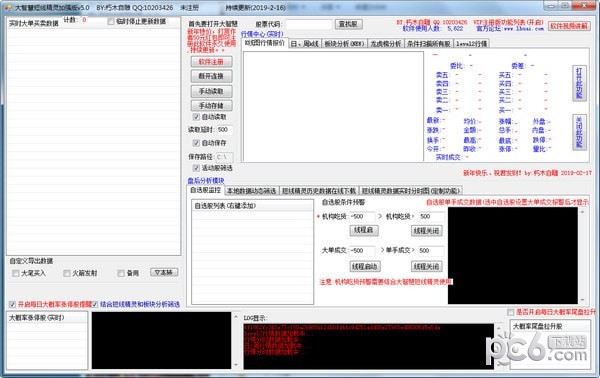Enable the 临时停止更新数据 checkbox
The width and height of the screenshot is (600, 378).
[x=111, y=21]
